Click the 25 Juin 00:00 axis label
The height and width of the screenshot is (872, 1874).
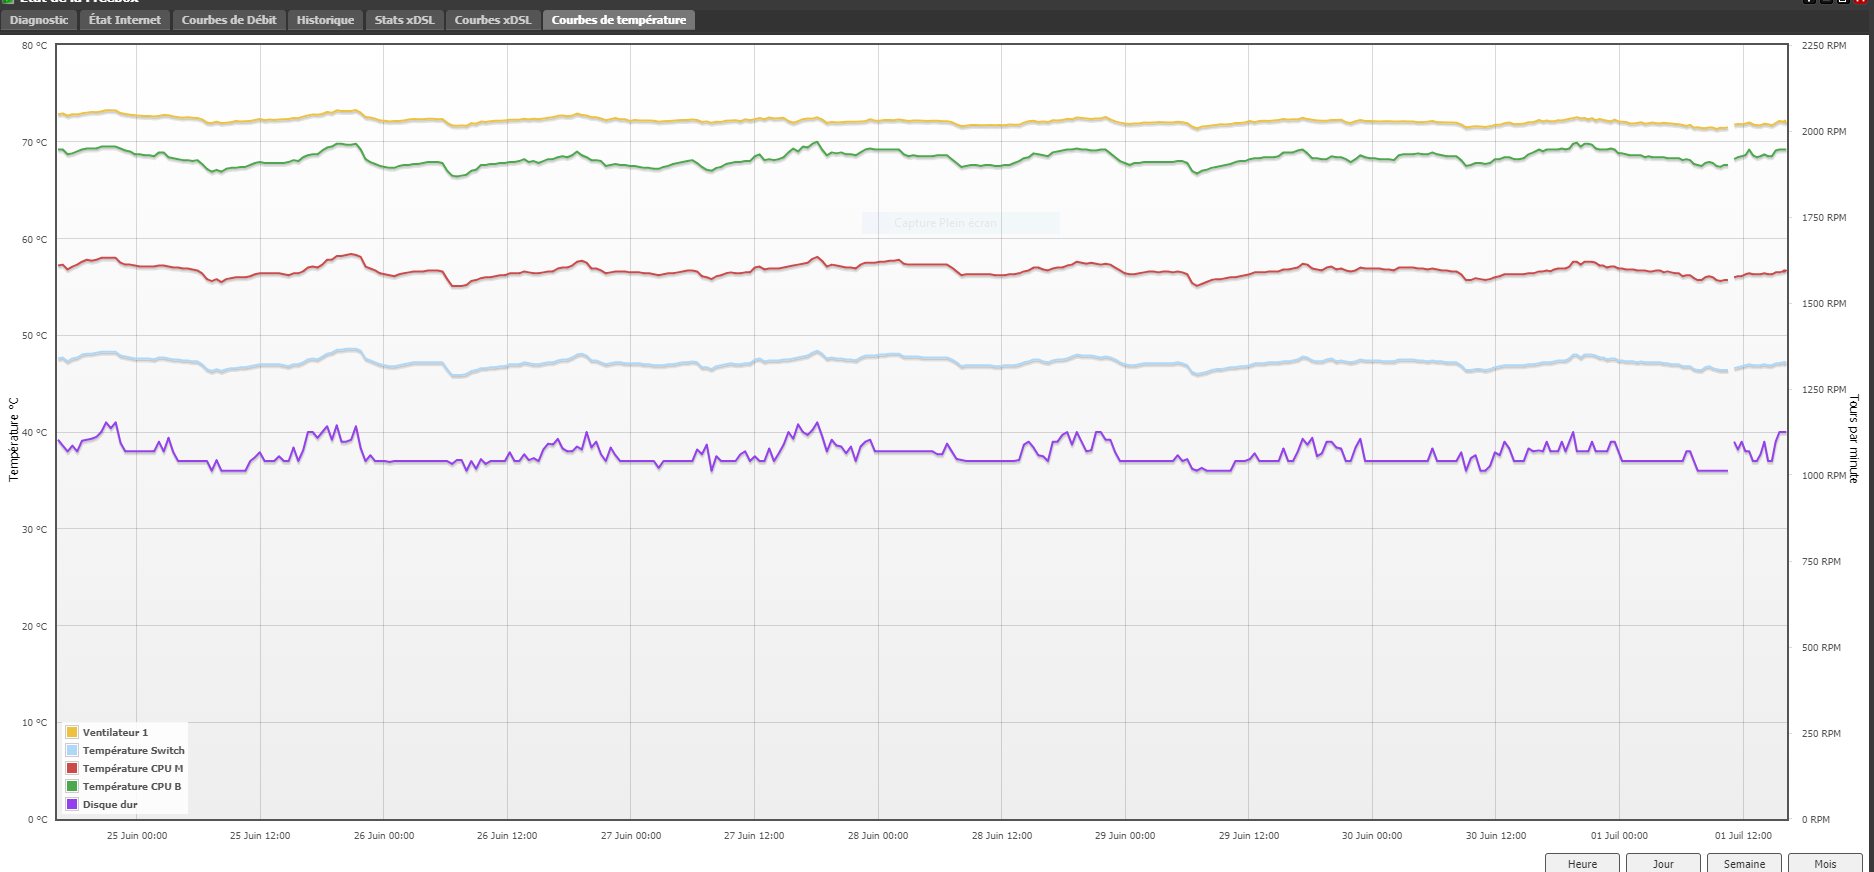(x=137, y=835)
